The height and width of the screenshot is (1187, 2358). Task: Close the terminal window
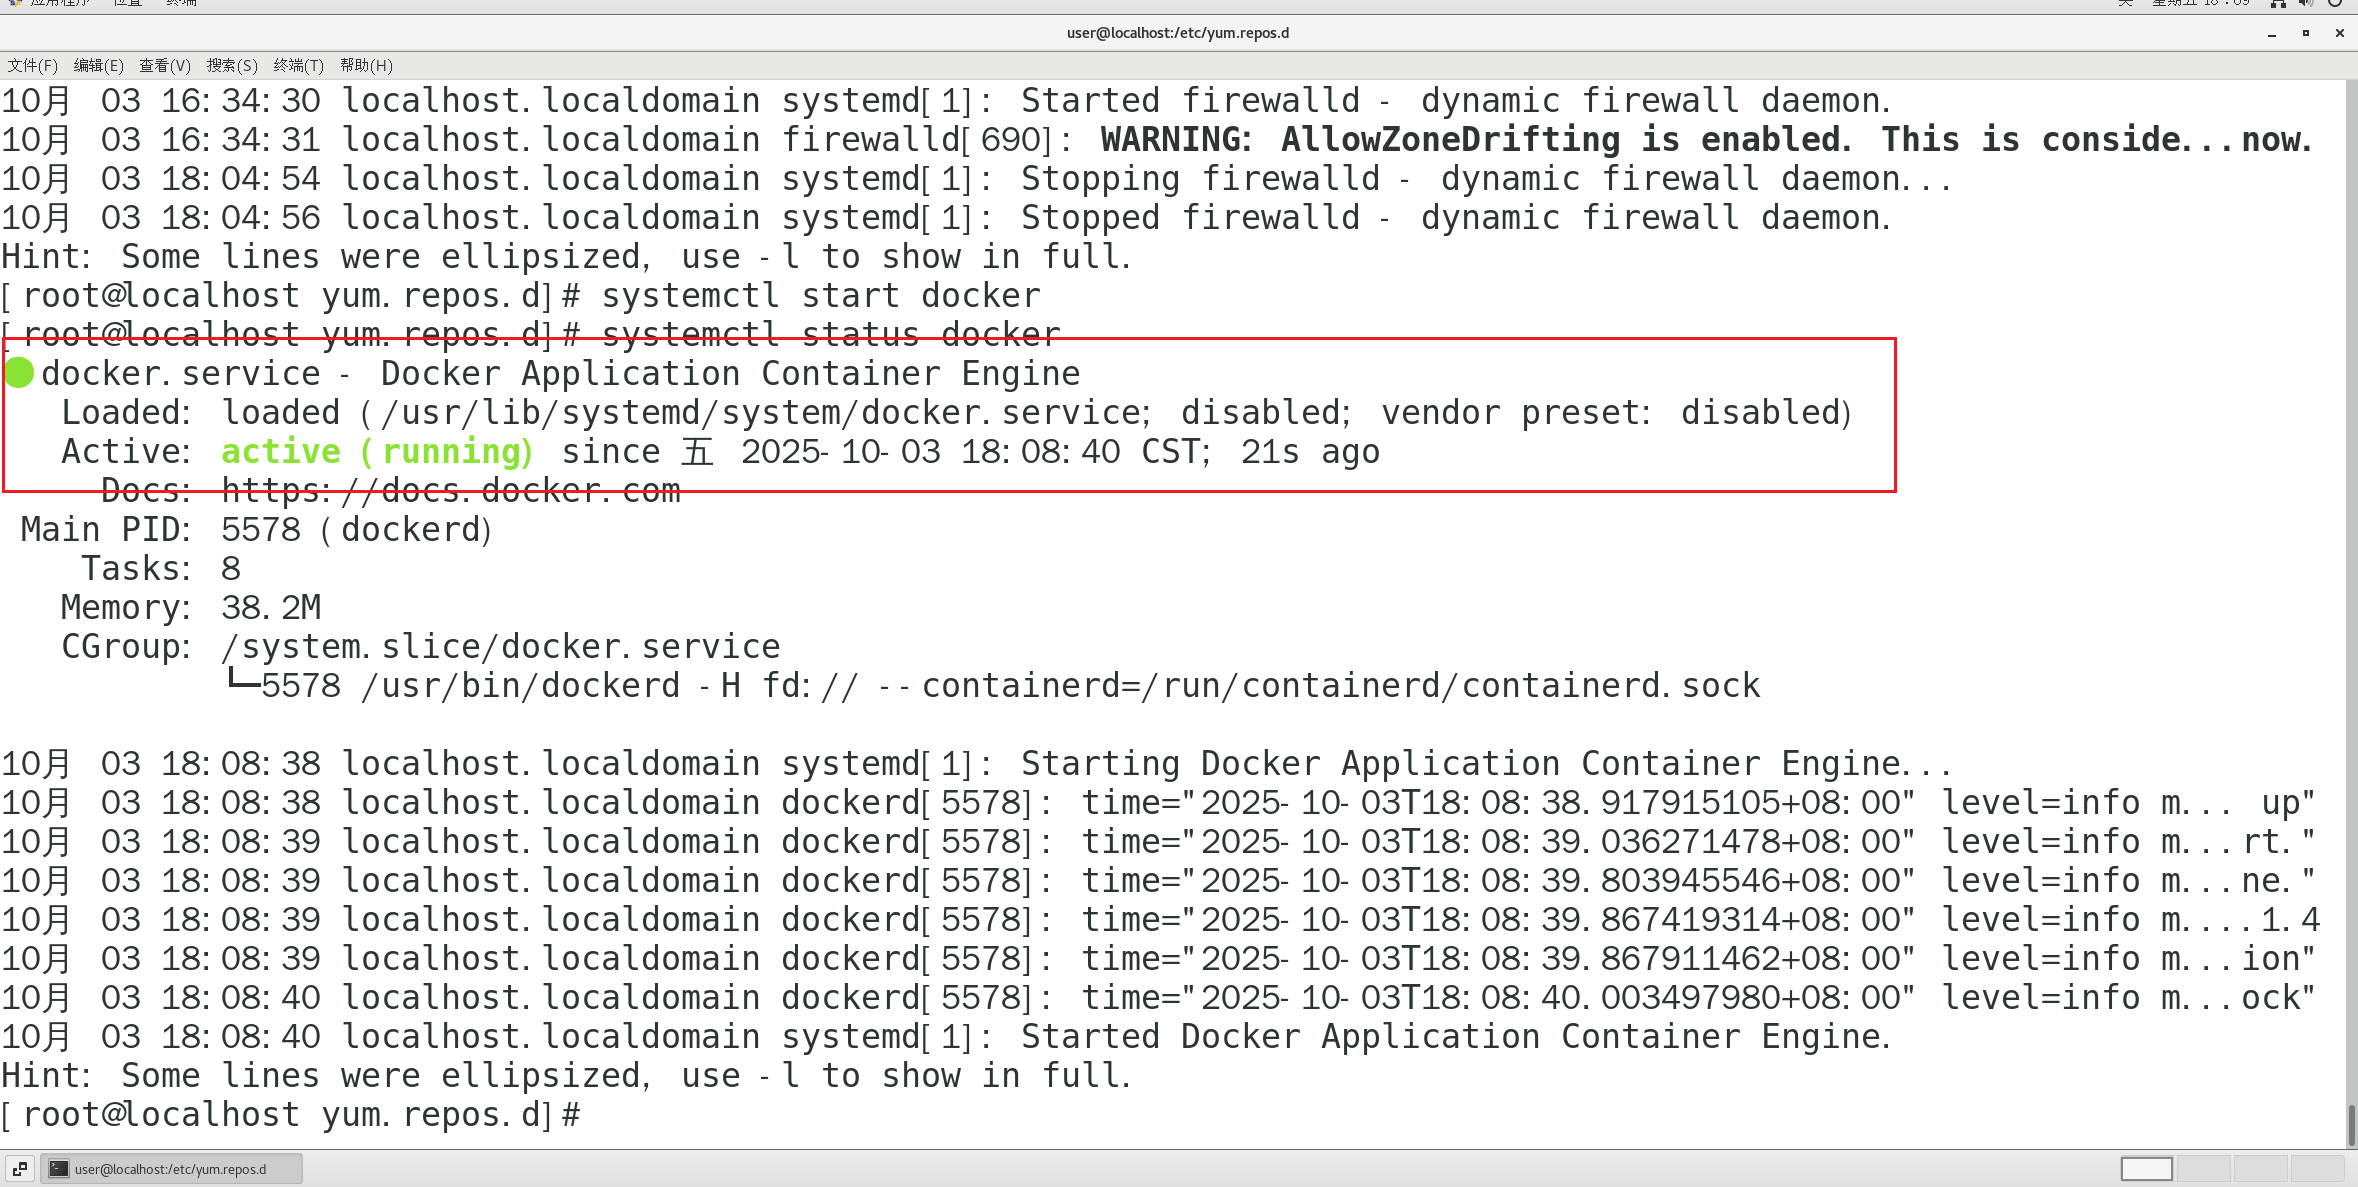click(2340, 34)
